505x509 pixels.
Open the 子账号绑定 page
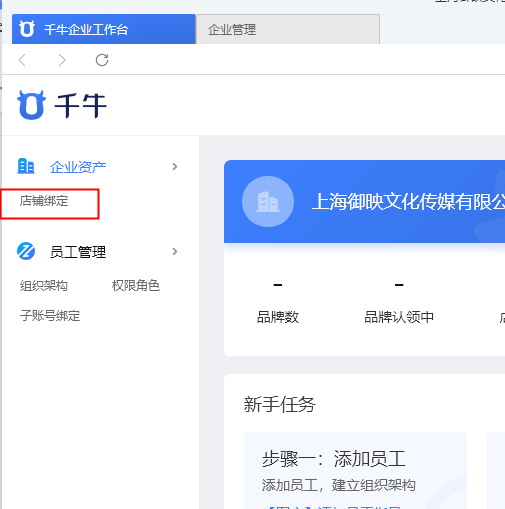point(50,316)
